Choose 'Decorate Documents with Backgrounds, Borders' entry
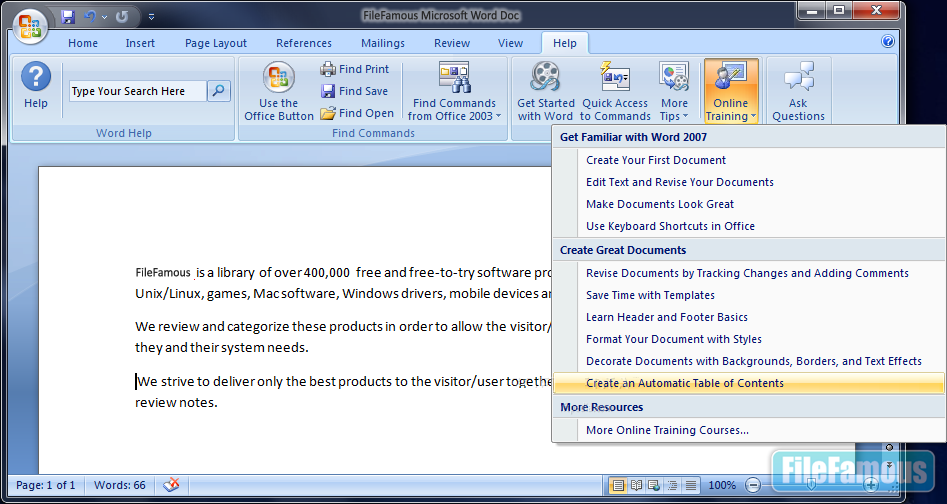Image resolution: width=947 pixels, height=504 pixels. (x=749, y=361)
